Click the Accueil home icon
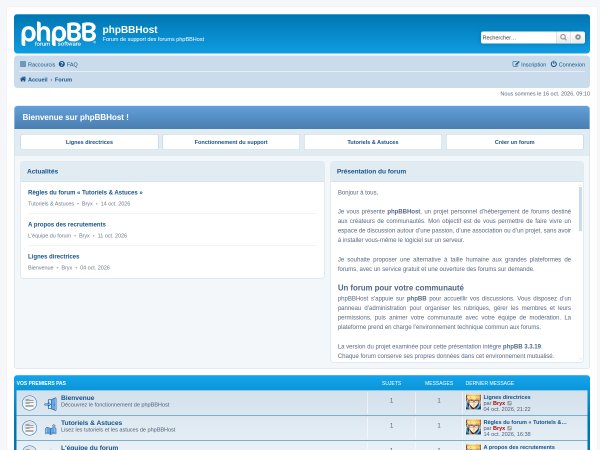This screenshot has width=600, height=450. coord(23,79)
